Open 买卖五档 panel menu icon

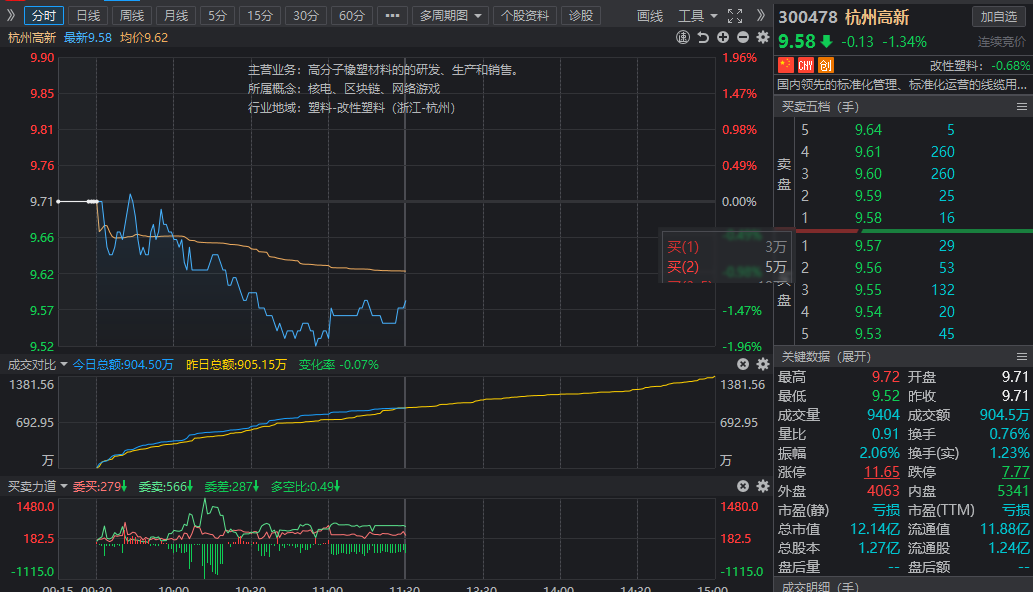pyautogui.click(x=1022, y=106)
